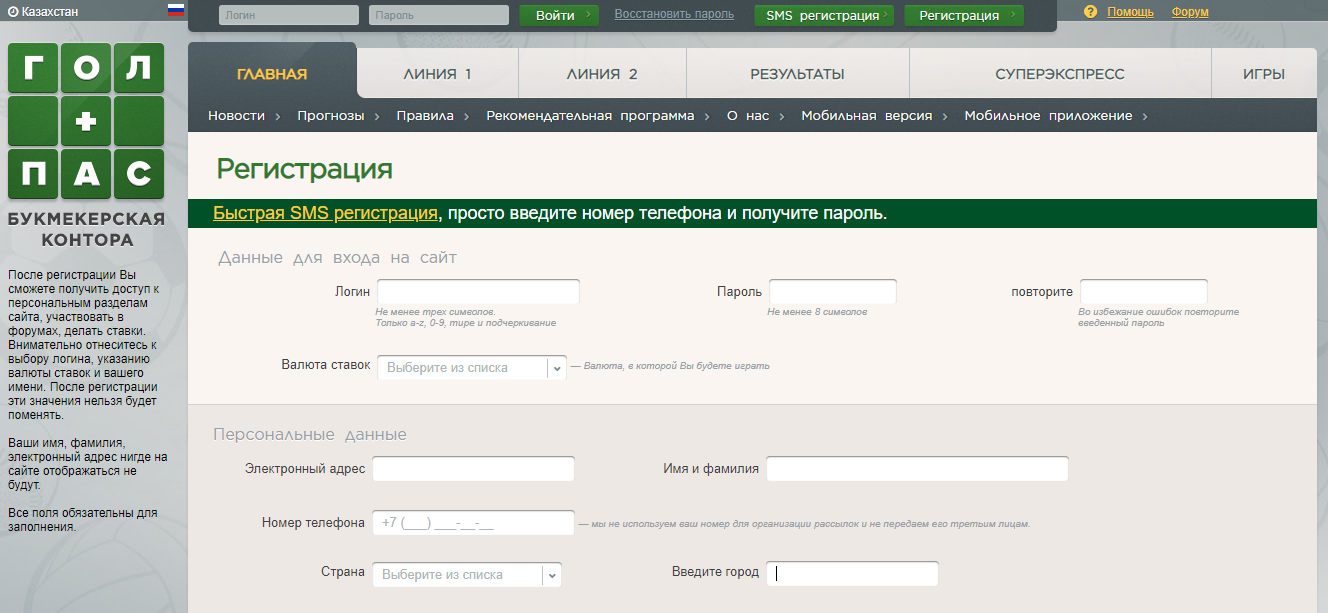Select the Казахстан region selector
This screenshot has height=613, width=1328.
click(x=42, y=12)
